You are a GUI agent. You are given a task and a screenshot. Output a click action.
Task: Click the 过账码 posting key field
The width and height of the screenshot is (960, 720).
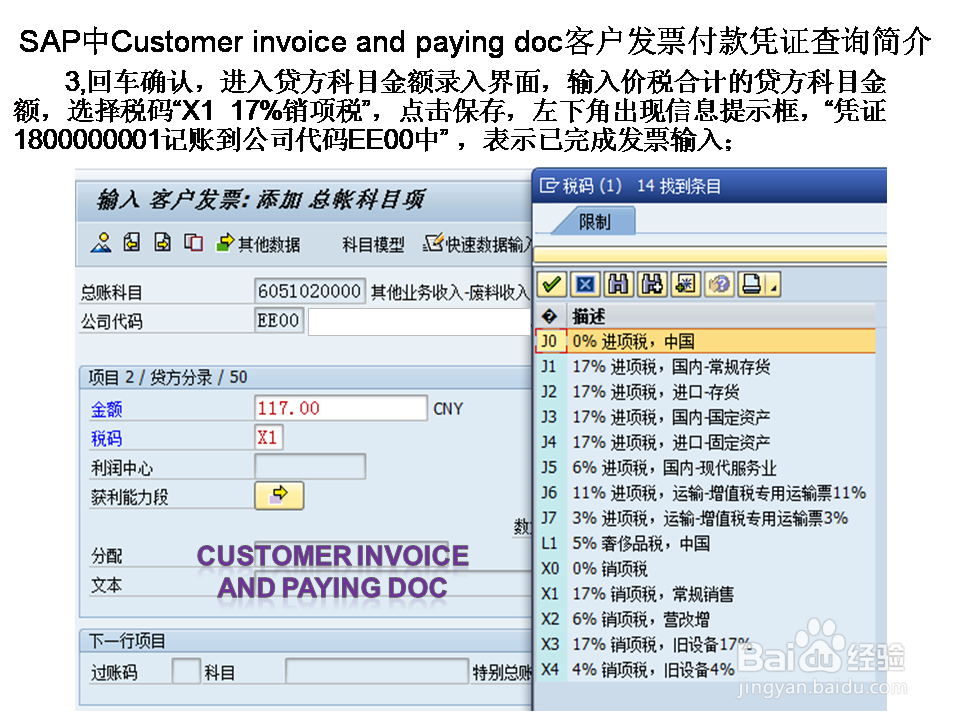click(186, 671)
